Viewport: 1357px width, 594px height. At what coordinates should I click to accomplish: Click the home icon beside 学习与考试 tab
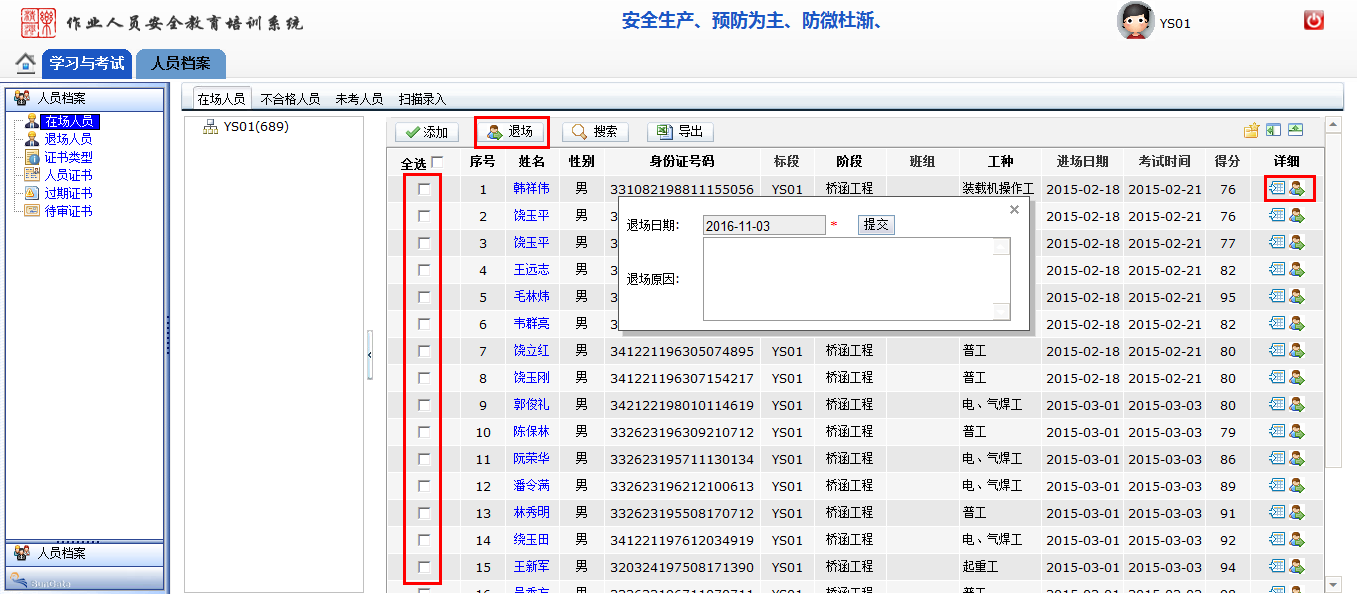tap(26, 63)
